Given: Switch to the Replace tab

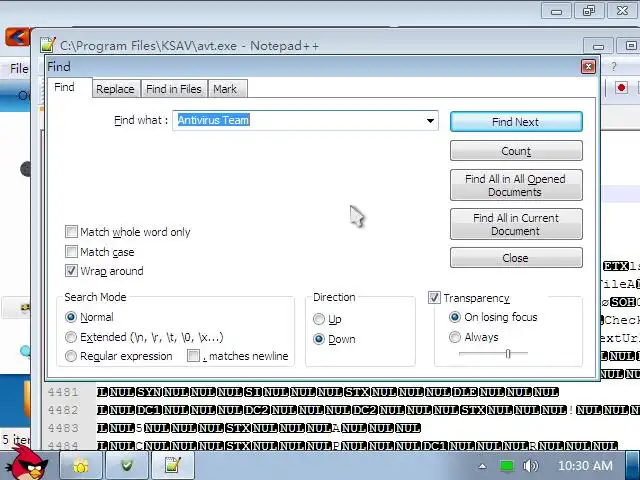Looking at the screenshot, I should [115, 89].
